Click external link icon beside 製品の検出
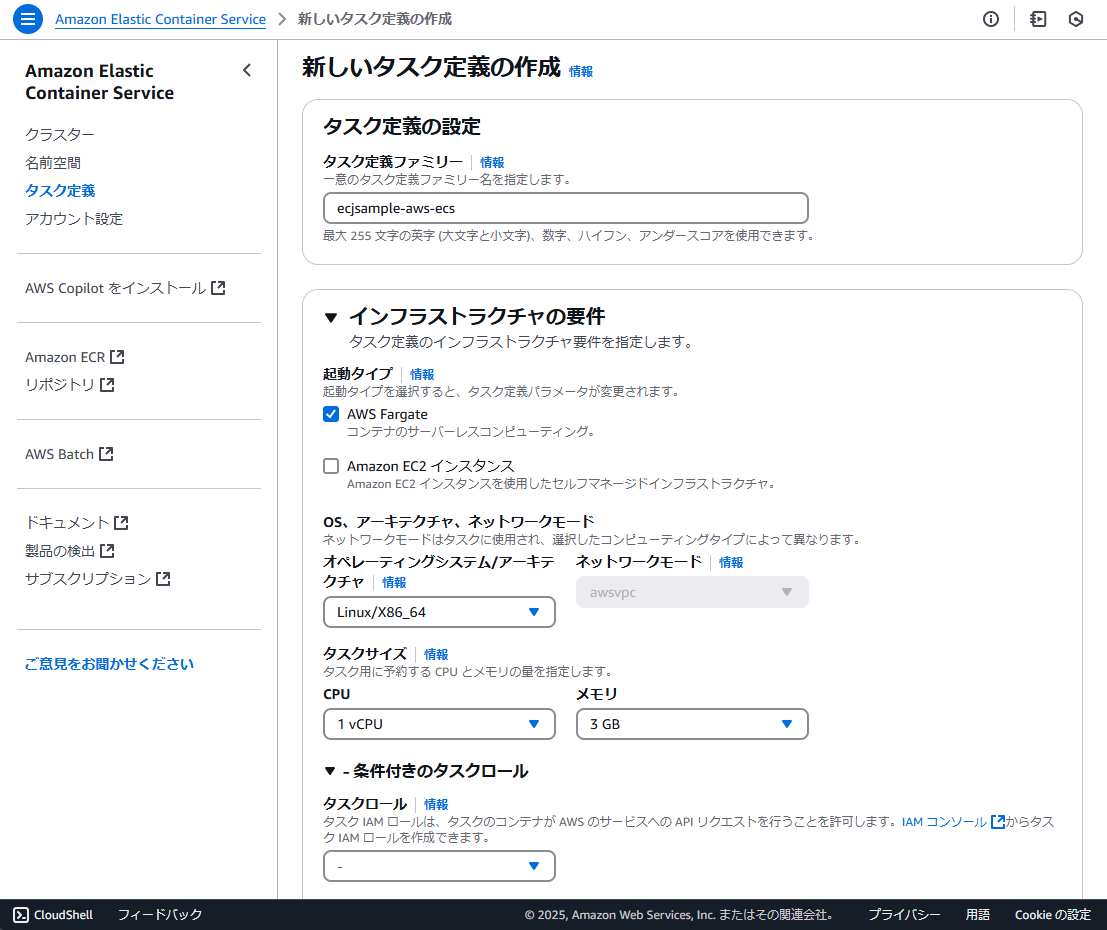Viewport: 1107px width, 930px height. [x=107, y=550]
